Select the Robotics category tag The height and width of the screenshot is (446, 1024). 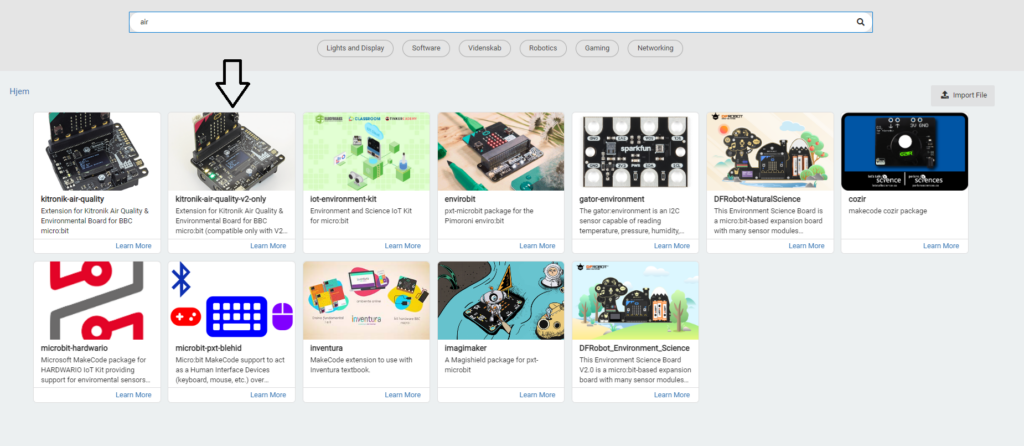543,48
